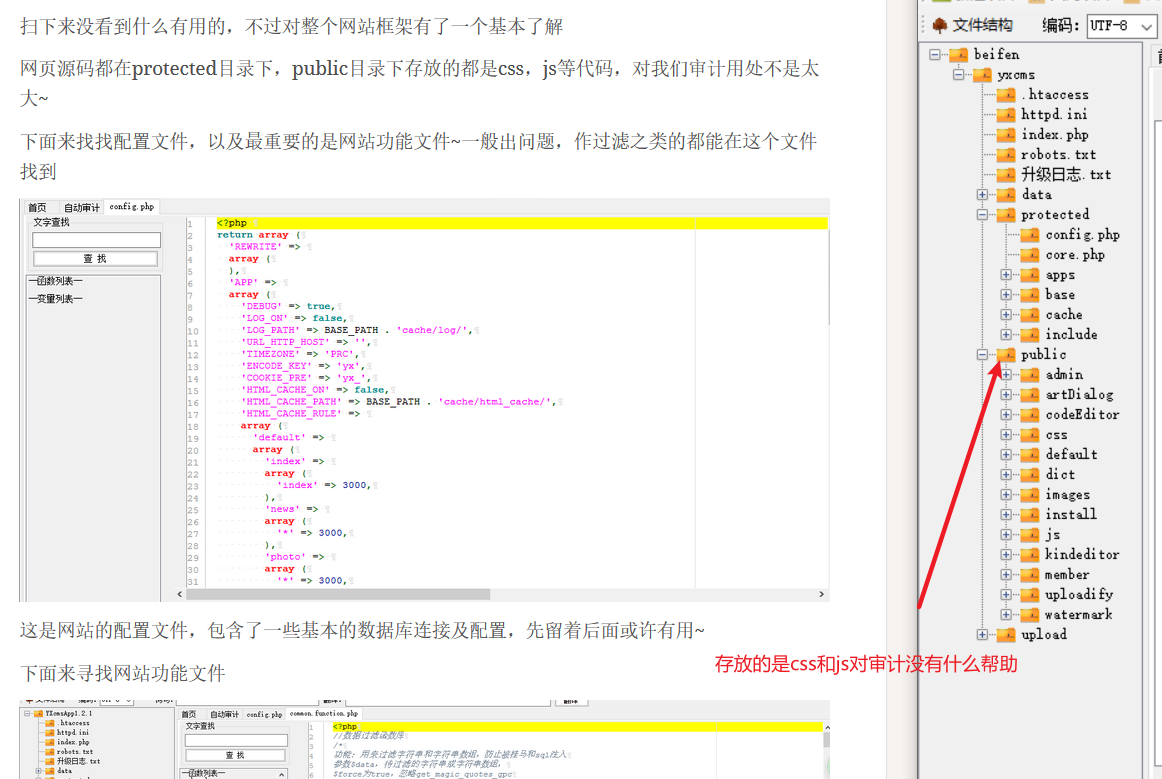Switch to the 自动审计 tab

[81, 208]
